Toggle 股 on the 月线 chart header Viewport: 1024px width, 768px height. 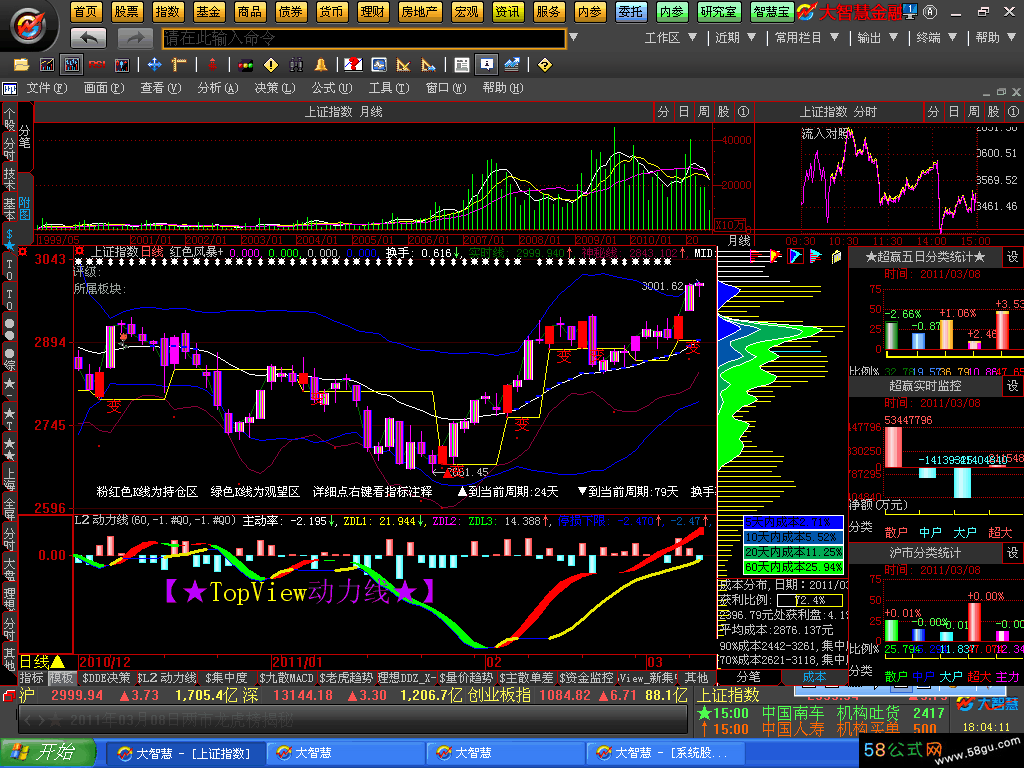(724, 112)
